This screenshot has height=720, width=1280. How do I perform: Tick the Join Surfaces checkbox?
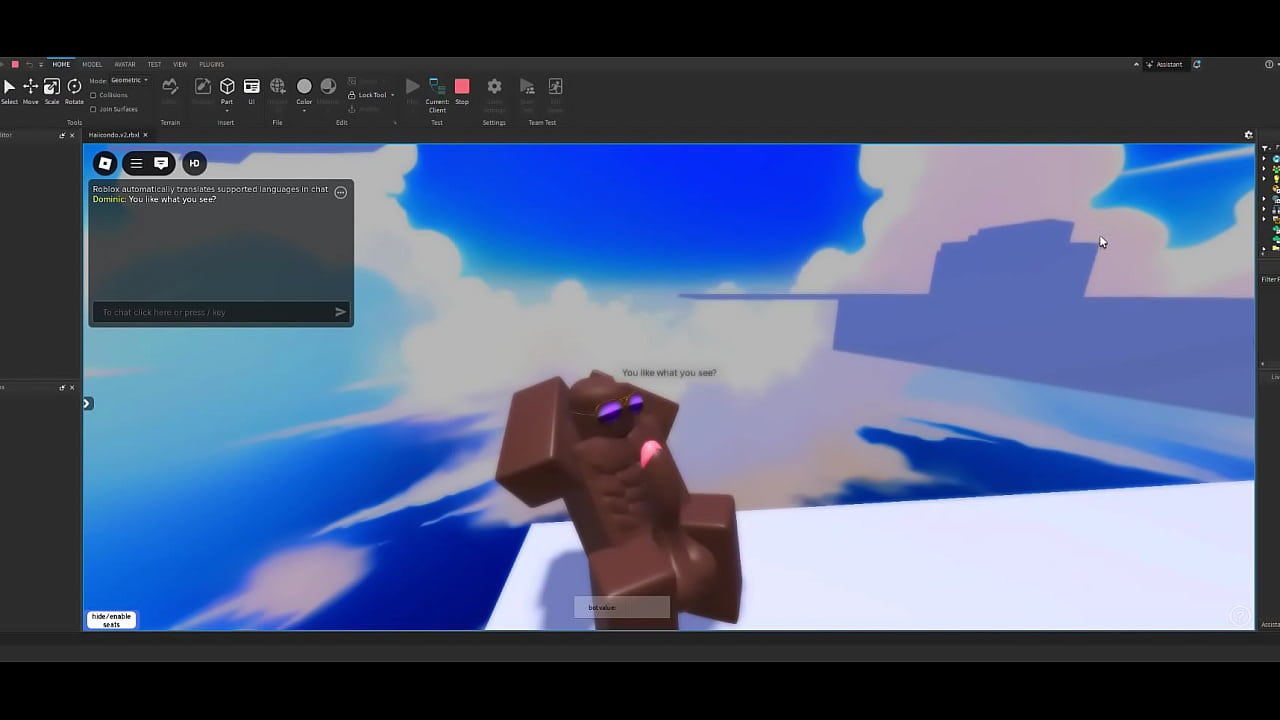pyautogui.click(x=93, y=109)
